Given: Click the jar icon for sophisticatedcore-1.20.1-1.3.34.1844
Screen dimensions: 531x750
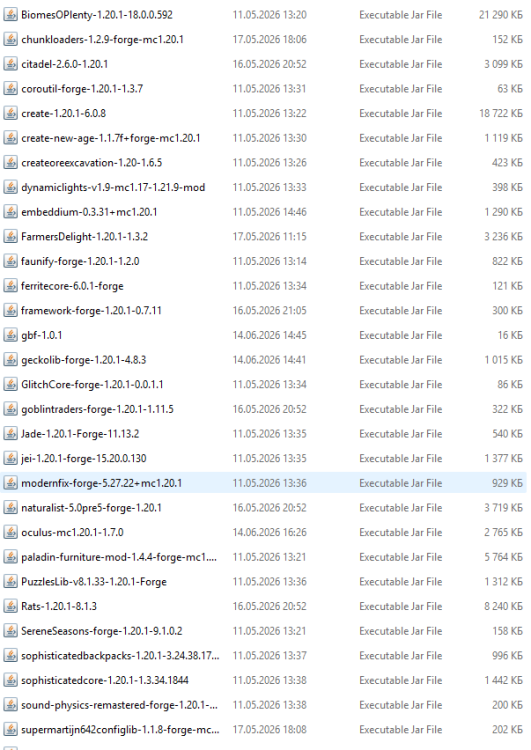Looking at the screenshot, I should point(11,680).
